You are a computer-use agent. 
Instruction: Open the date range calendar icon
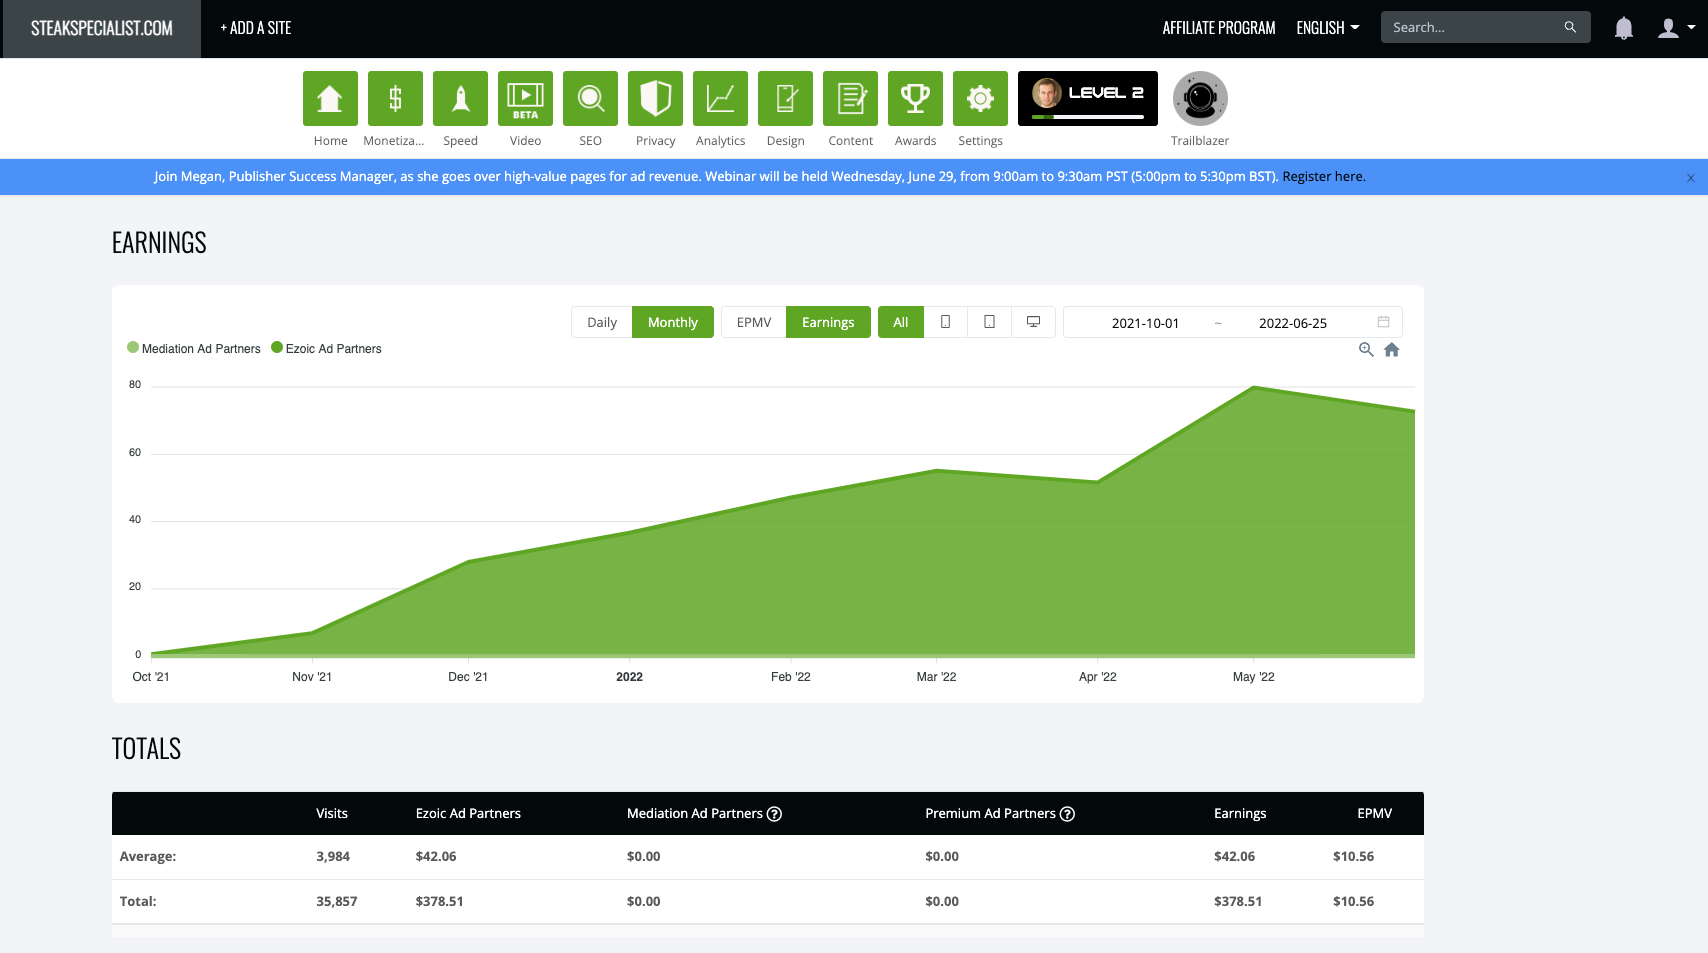pyautogui.click(x=1383, y=322)
